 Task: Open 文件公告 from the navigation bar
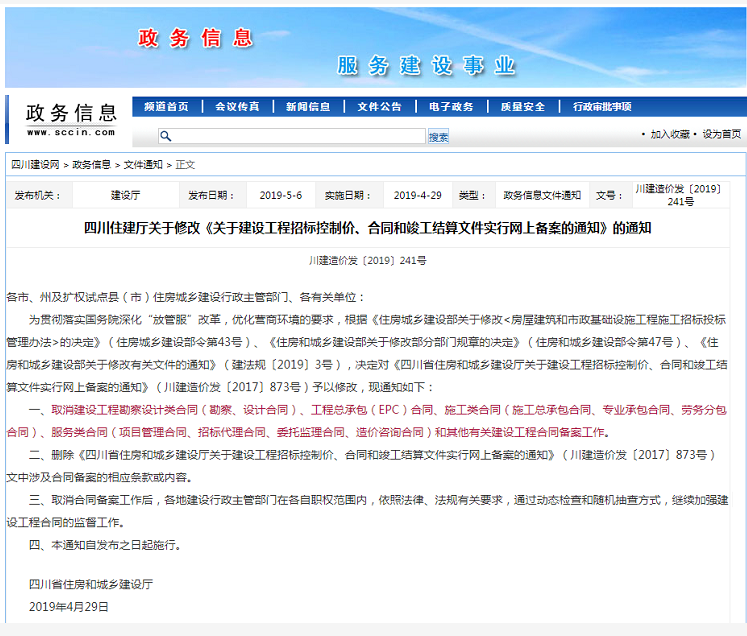click(x=379, y=107)
